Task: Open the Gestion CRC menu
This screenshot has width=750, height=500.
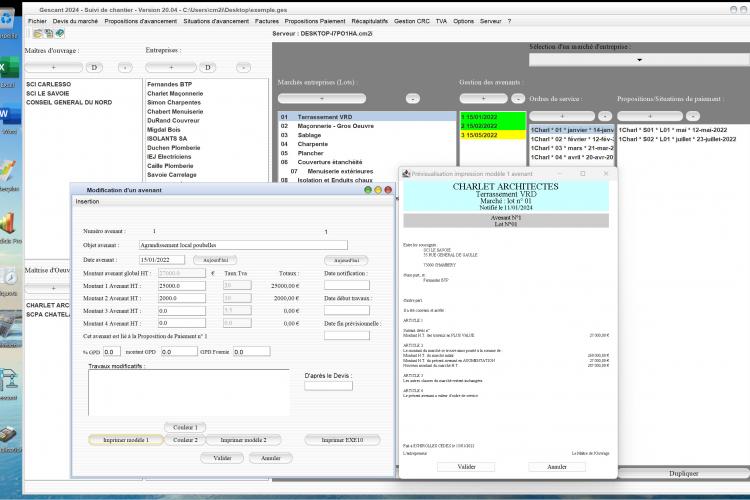Action: pos(411,21)
